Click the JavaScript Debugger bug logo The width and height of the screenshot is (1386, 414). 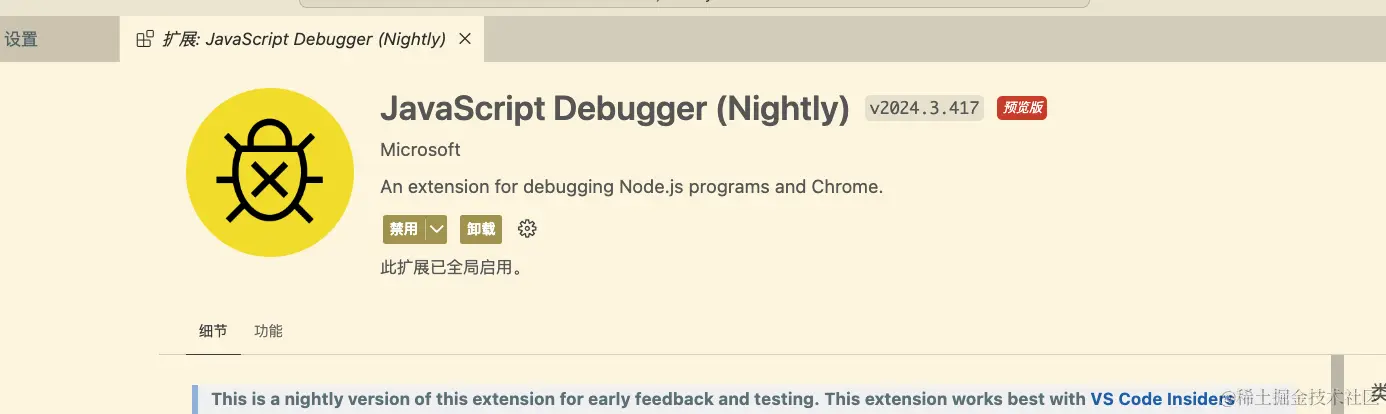[x=269, y=172]
